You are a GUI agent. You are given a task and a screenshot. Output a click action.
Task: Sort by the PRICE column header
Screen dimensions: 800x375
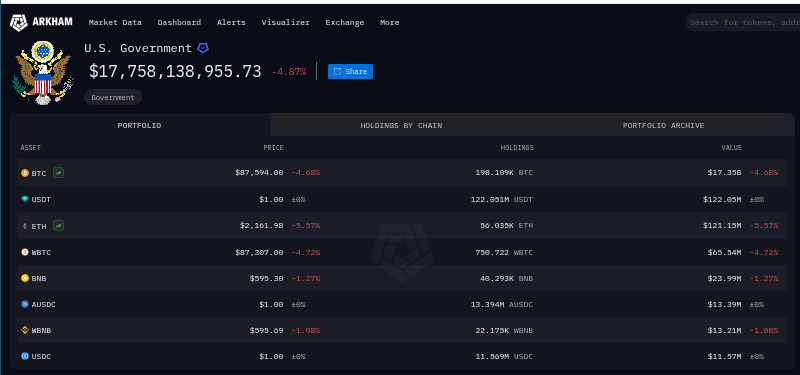pos(273,148)
